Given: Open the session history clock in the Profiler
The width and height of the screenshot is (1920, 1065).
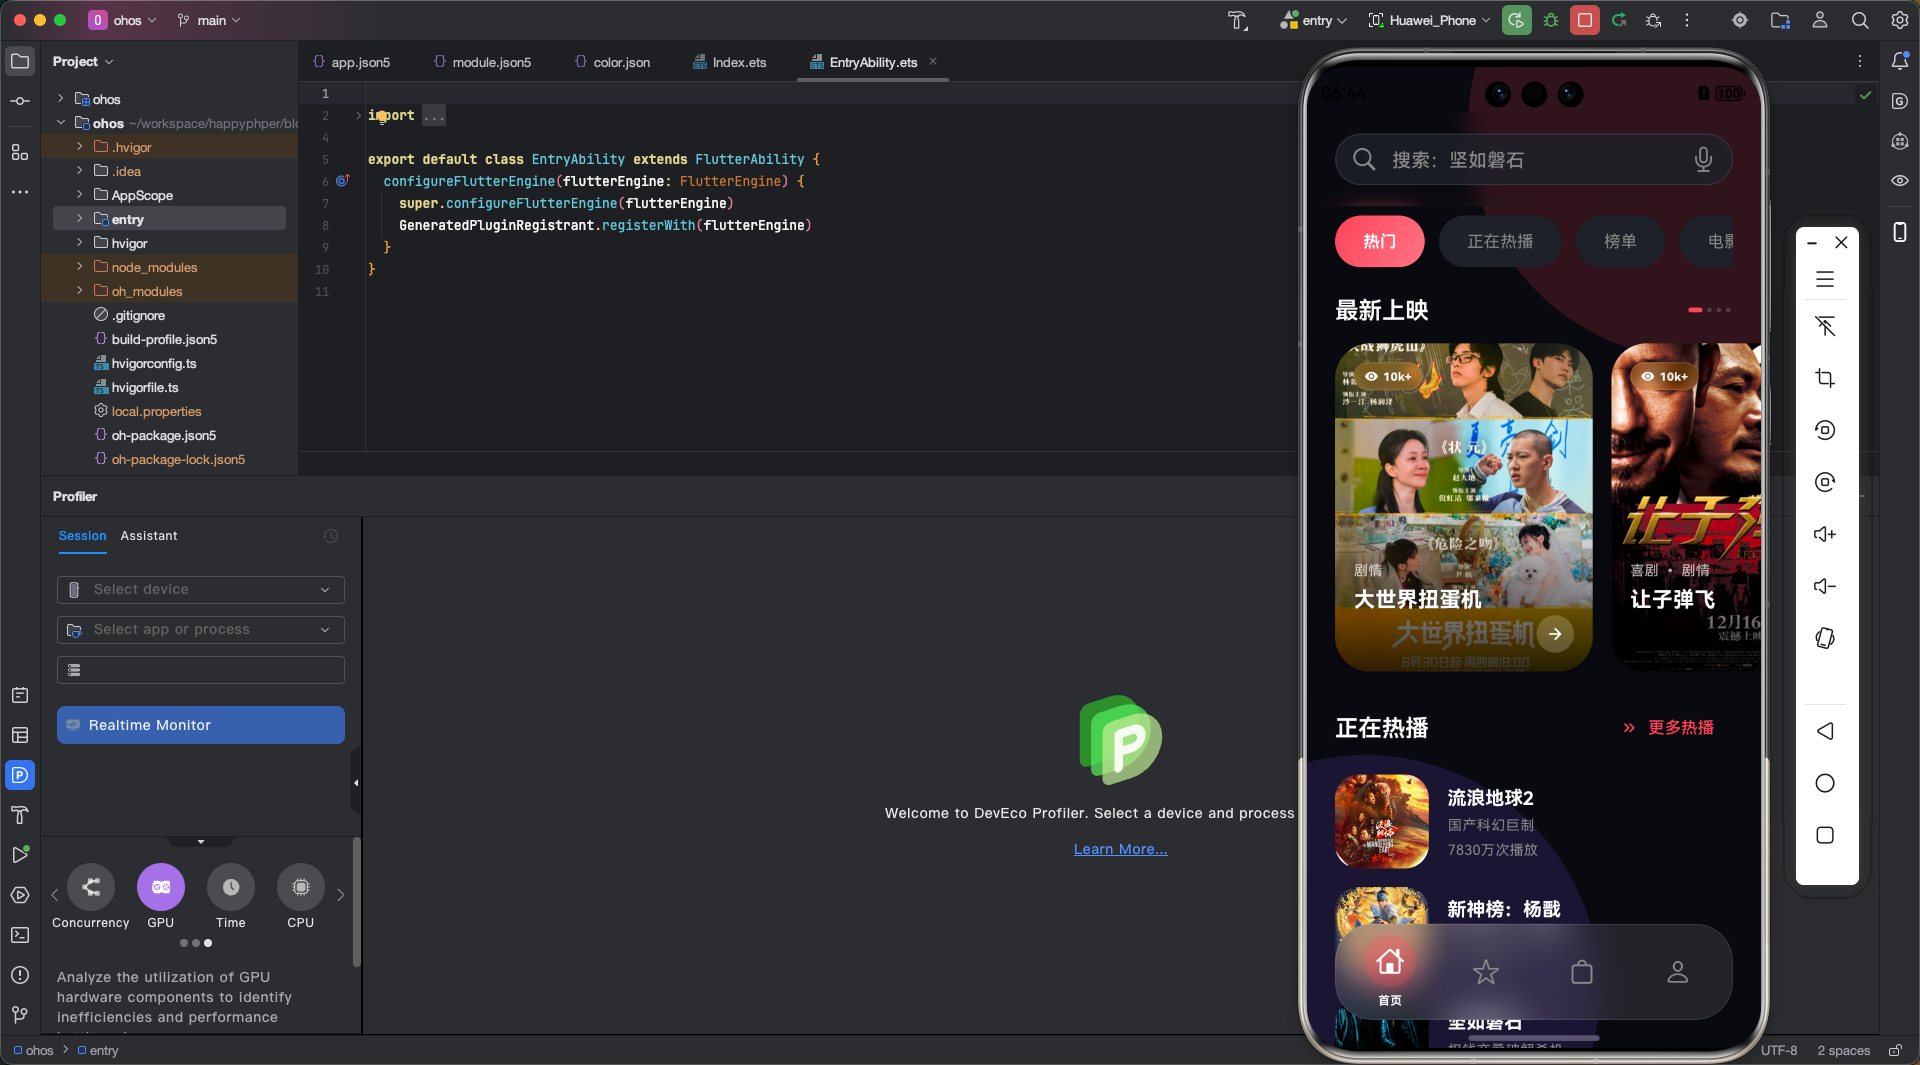Looking at the screenshot, I should pyautogui.click(x=331, y=536).
